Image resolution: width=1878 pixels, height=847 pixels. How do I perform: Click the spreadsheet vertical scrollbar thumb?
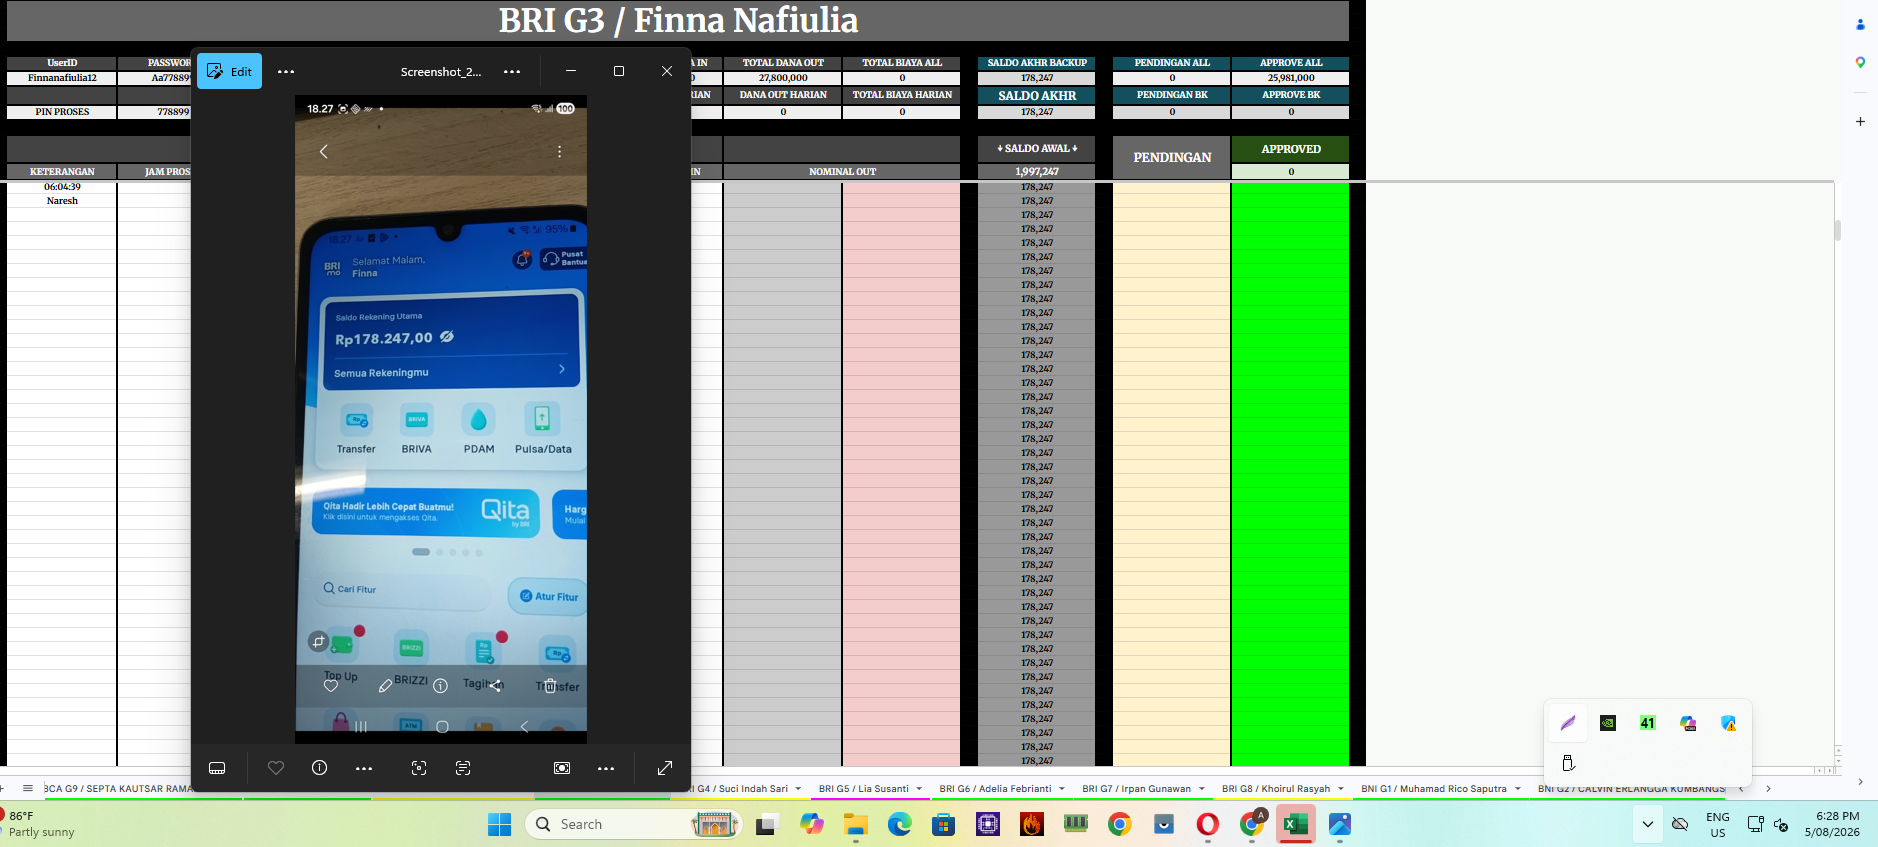(1837, 230)
